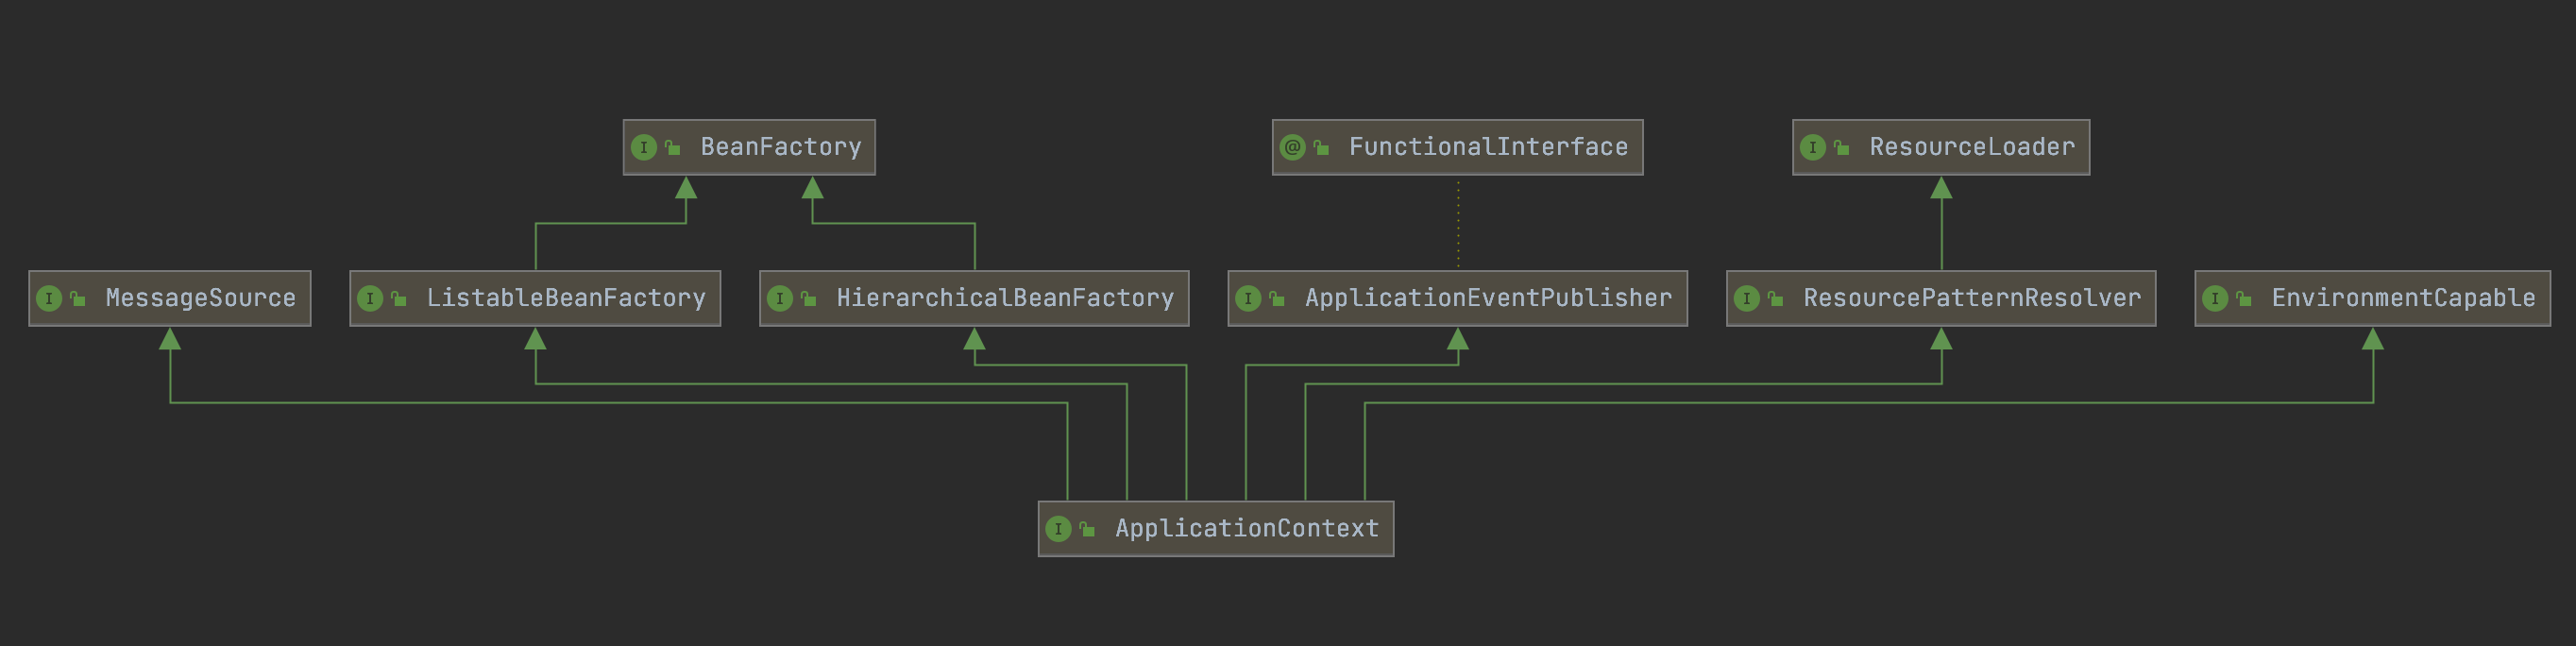This screenshot has height=646, width=2576.
Task: Click the interface icon on MessageSource node
Action: tap(49, 298)
